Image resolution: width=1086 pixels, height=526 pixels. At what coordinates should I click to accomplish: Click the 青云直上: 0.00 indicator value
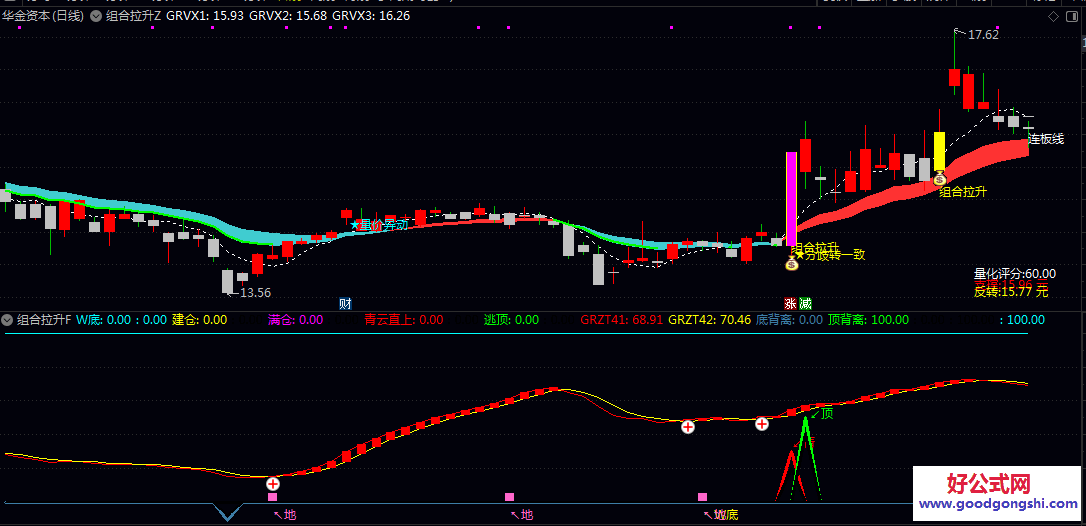pos(404,319)
